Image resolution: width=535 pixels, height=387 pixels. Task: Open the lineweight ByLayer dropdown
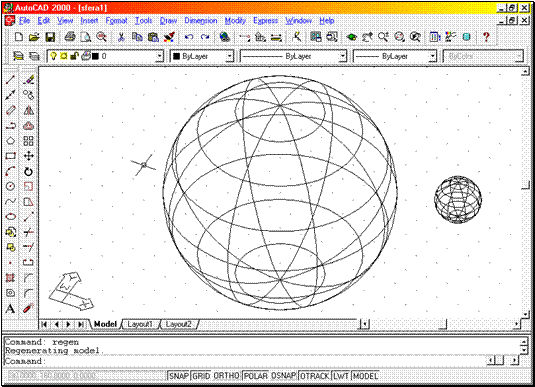432,56
